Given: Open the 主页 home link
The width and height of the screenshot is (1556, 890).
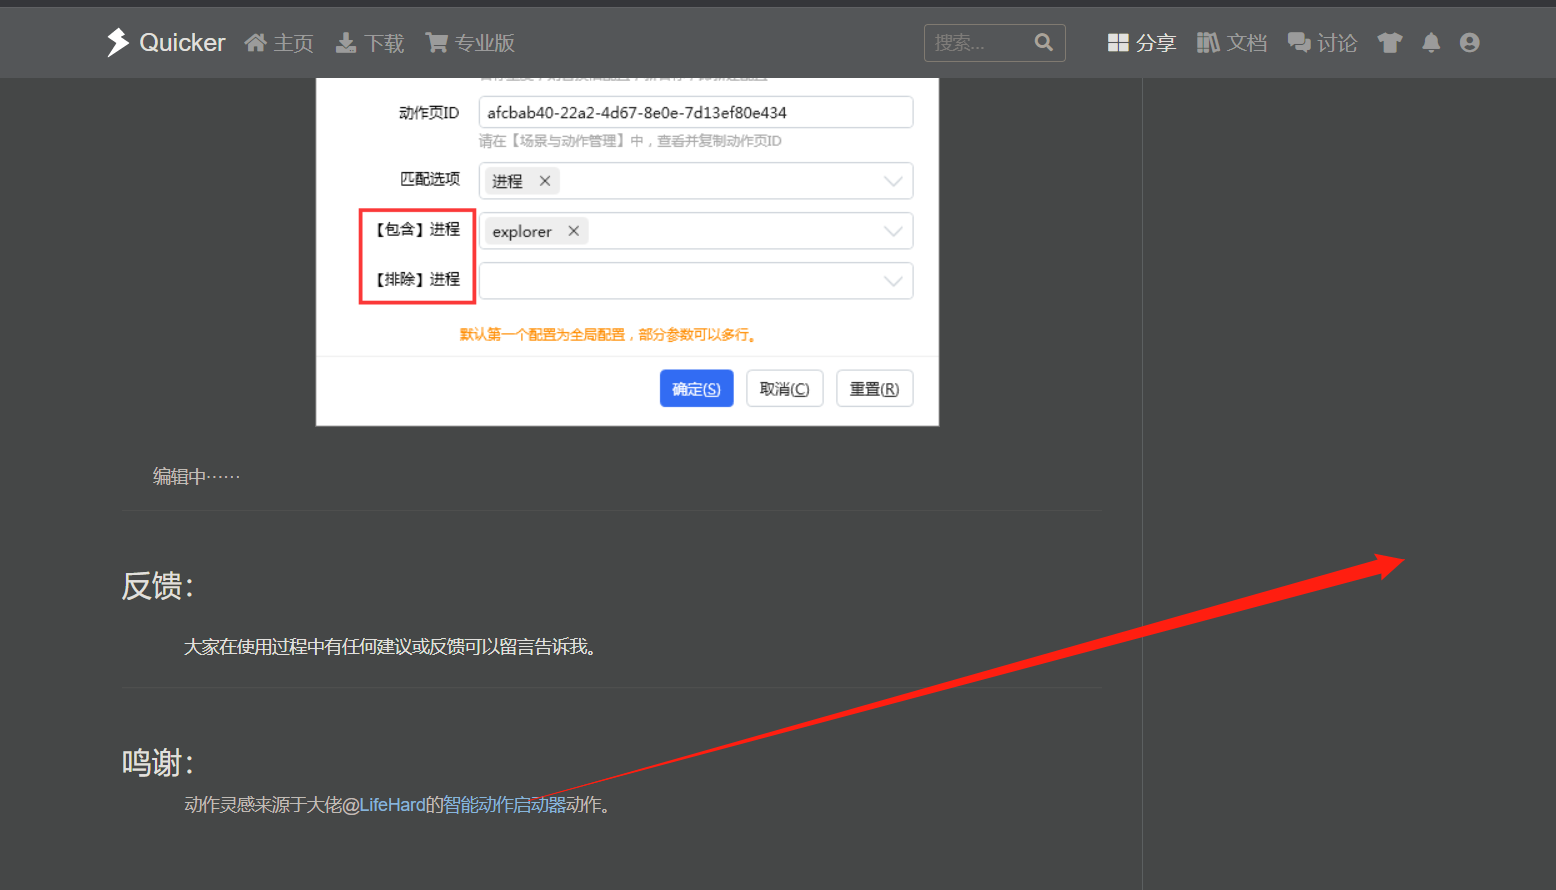Looking at the screenshot, I should [279, 42].
